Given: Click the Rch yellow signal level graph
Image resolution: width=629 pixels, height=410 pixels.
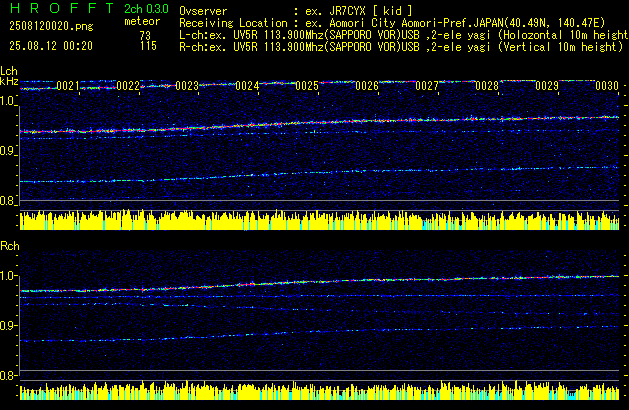Looking at the screenshot, I should coord(319,390).
